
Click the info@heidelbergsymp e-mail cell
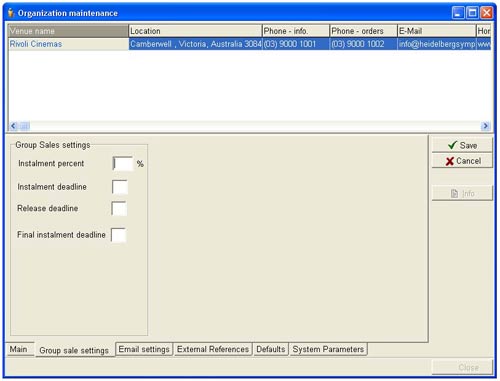click(x=437, y=44)
